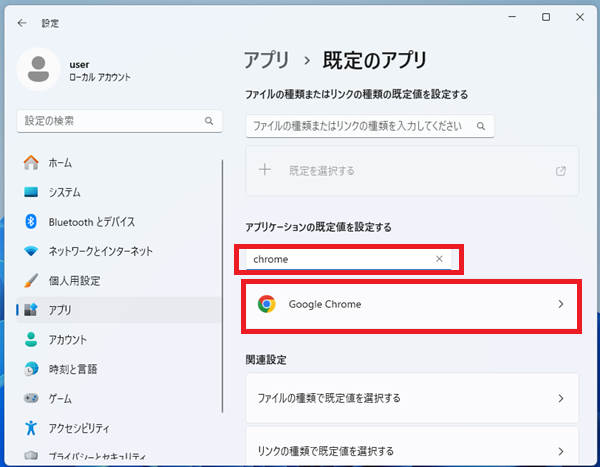Open アカウント settings page

(119, 340)
